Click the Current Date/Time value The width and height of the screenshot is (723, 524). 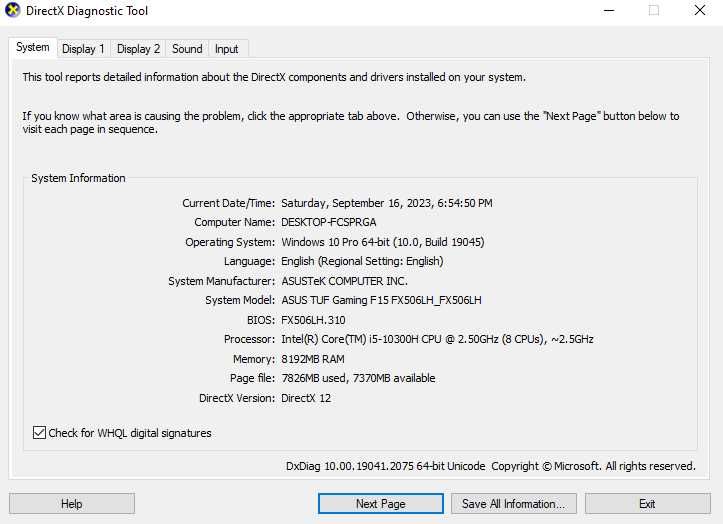[x=386, y=203]
